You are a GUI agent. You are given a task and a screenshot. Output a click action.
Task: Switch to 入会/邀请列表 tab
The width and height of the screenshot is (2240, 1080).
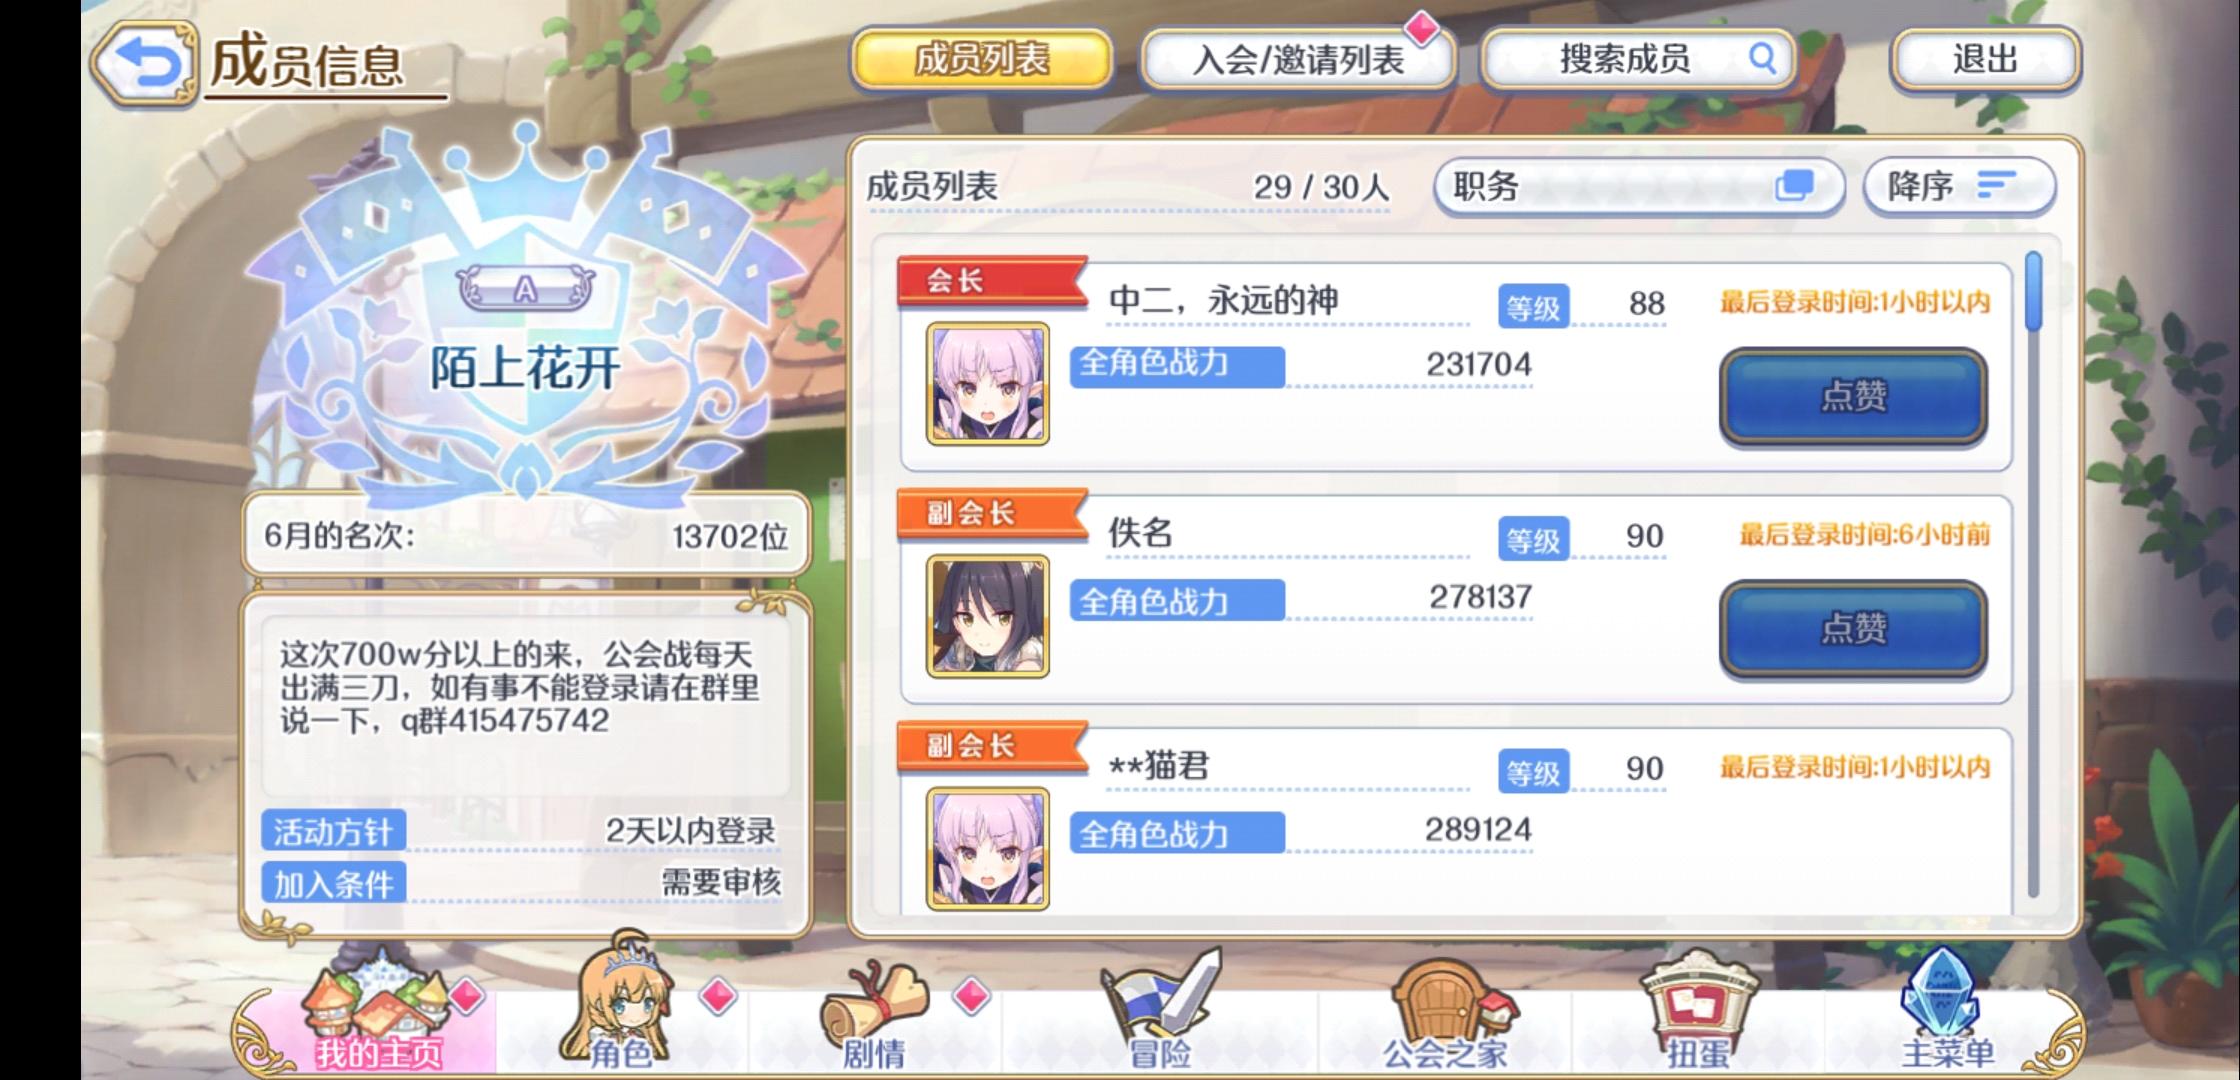tap(1298, 59)
